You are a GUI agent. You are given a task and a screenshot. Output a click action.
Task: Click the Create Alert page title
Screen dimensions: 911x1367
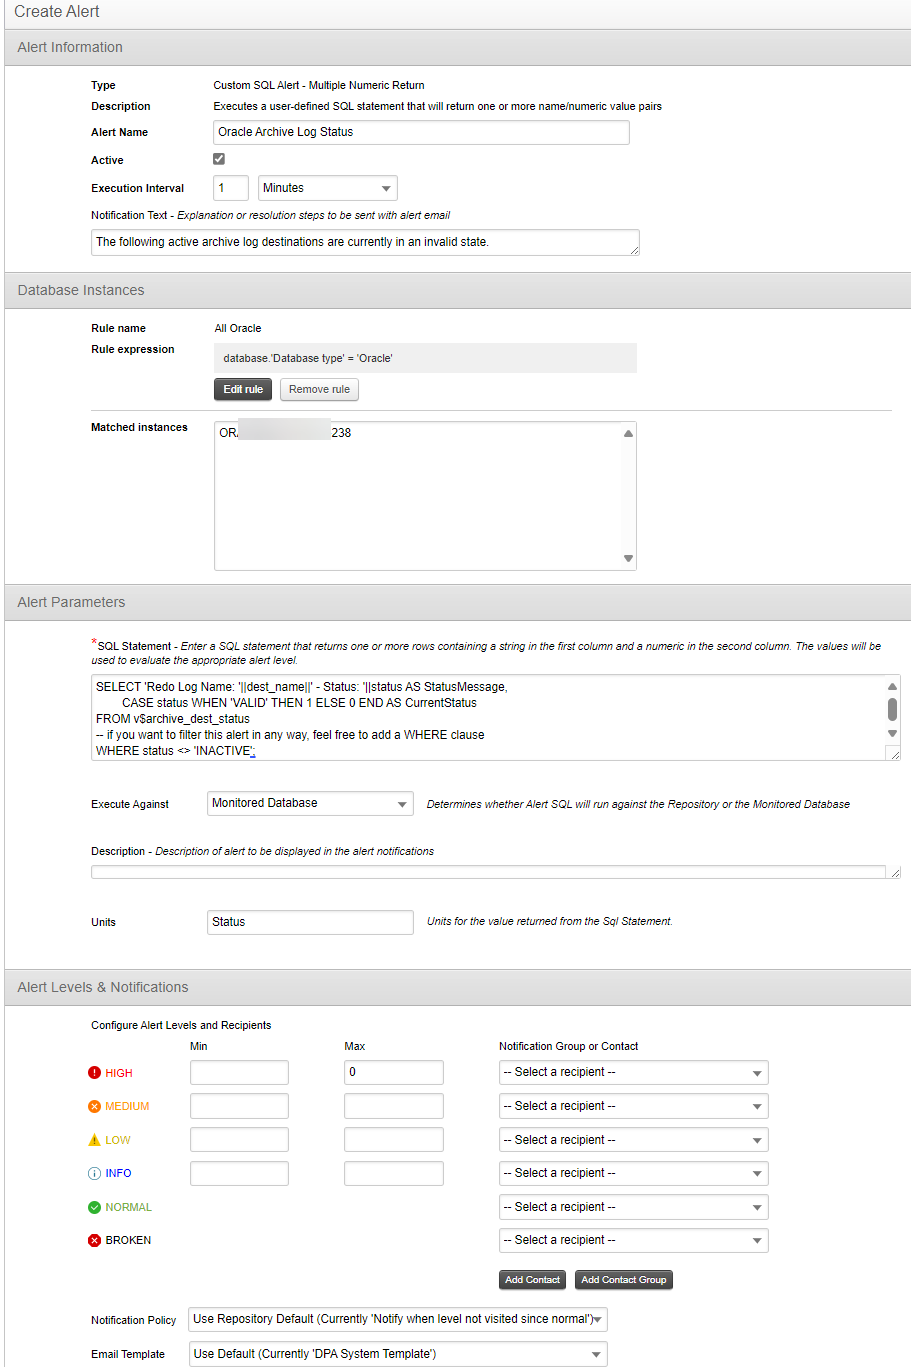point(57,12)
